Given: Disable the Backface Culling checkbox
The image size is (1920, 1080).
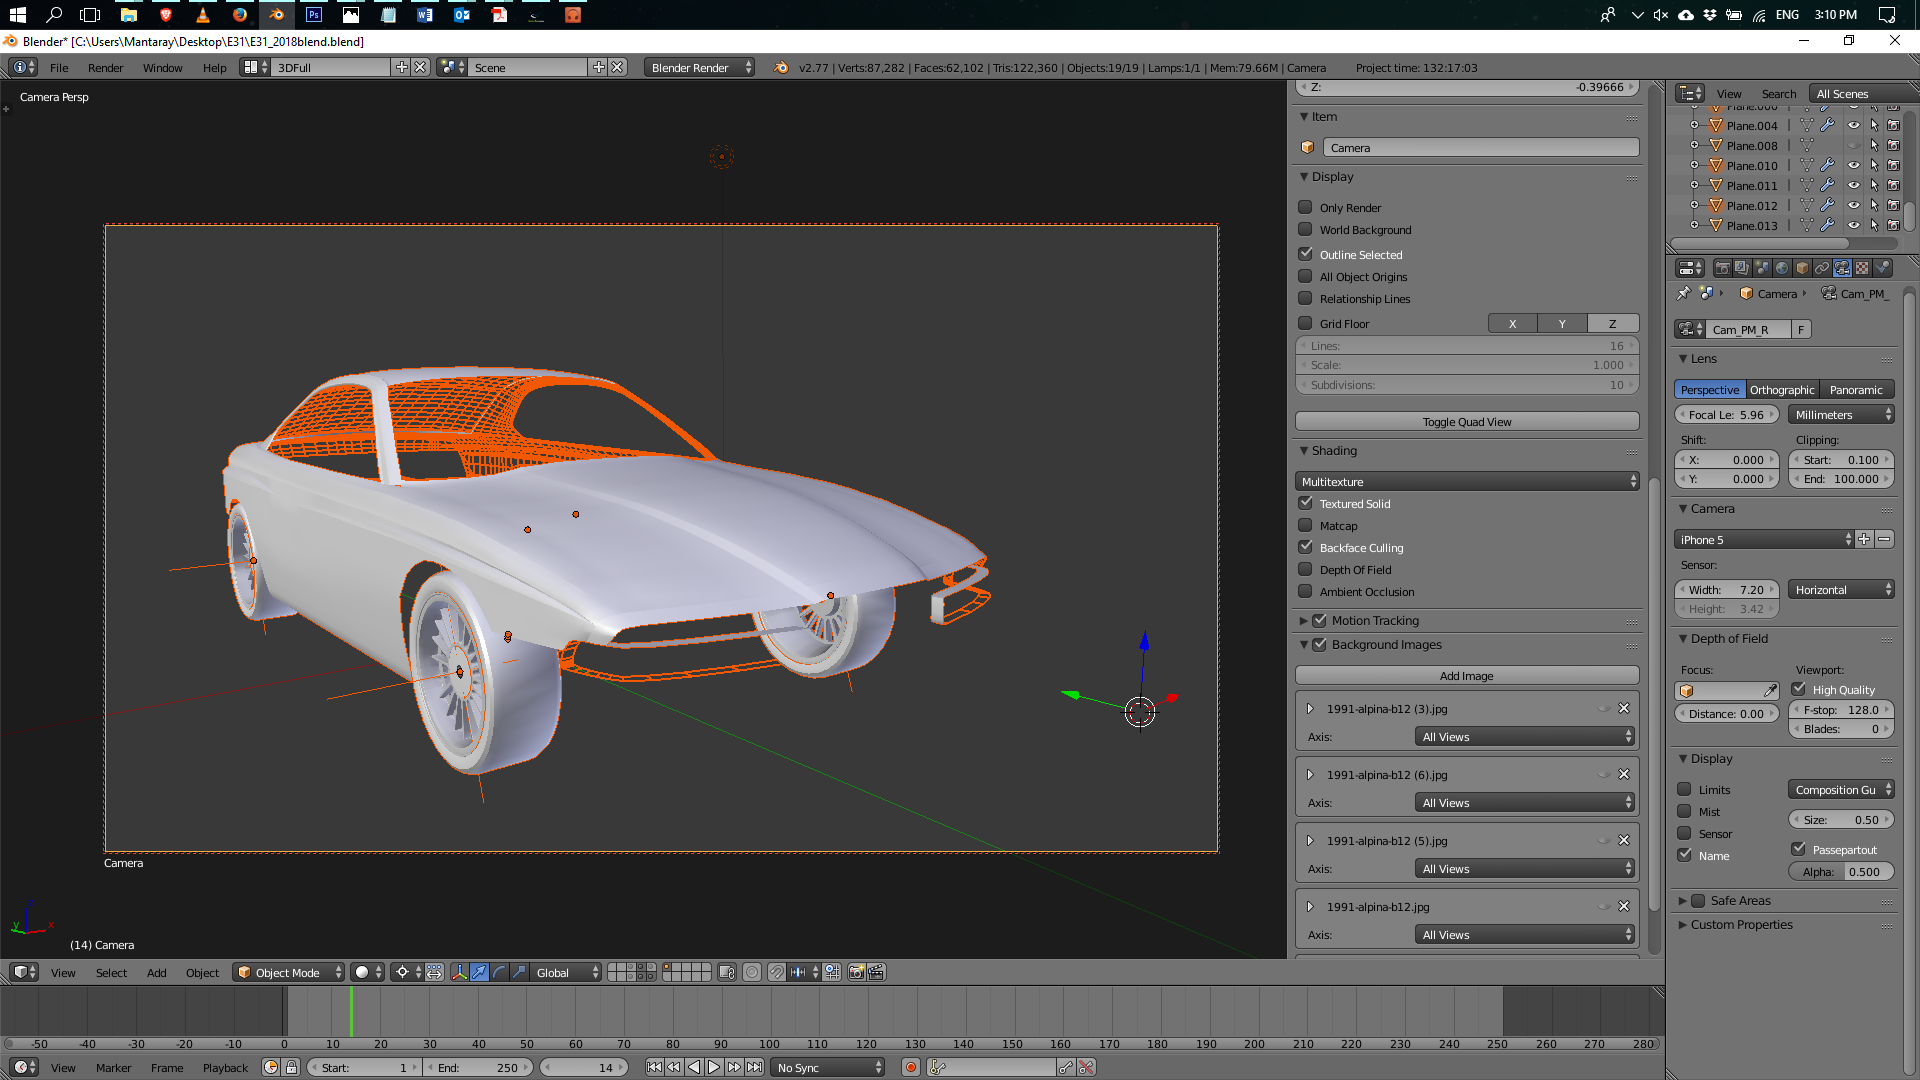Looking at the screenshot, I should click(x=1305, y=547).
